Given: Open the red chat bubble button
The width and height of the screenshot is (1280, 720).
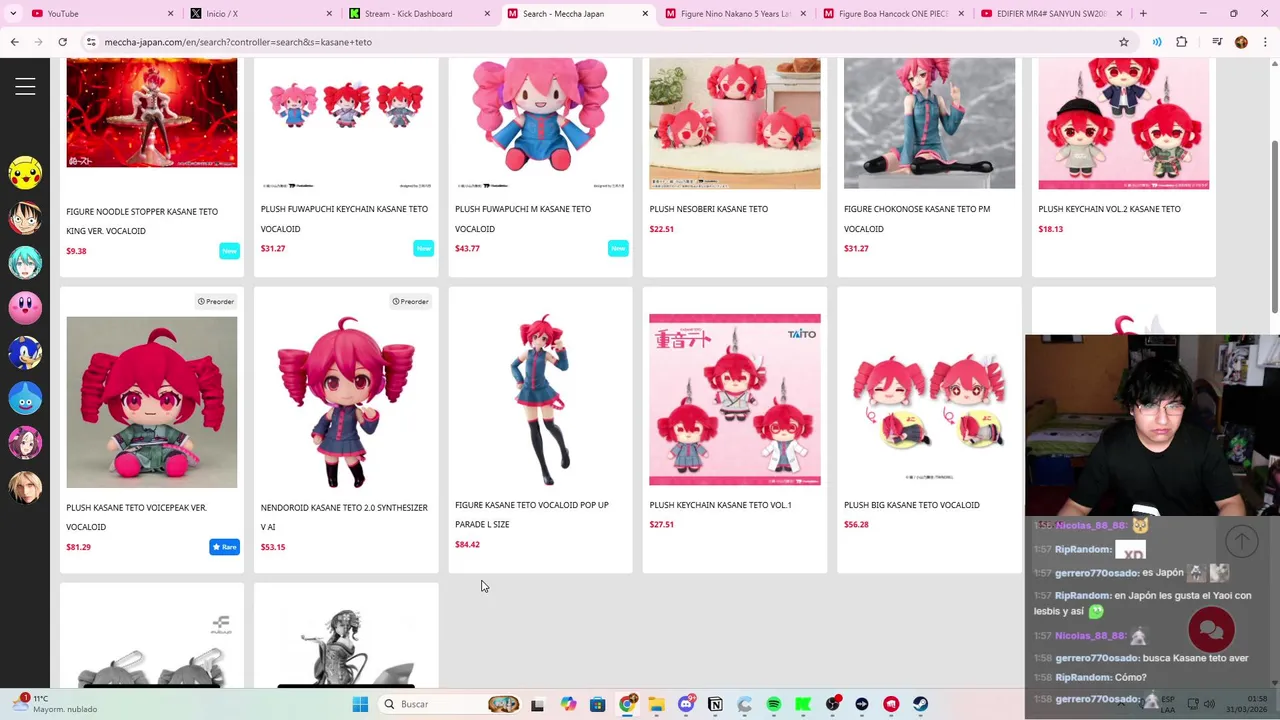Looking at the screenshot, I should click(x=1211, y=630).
